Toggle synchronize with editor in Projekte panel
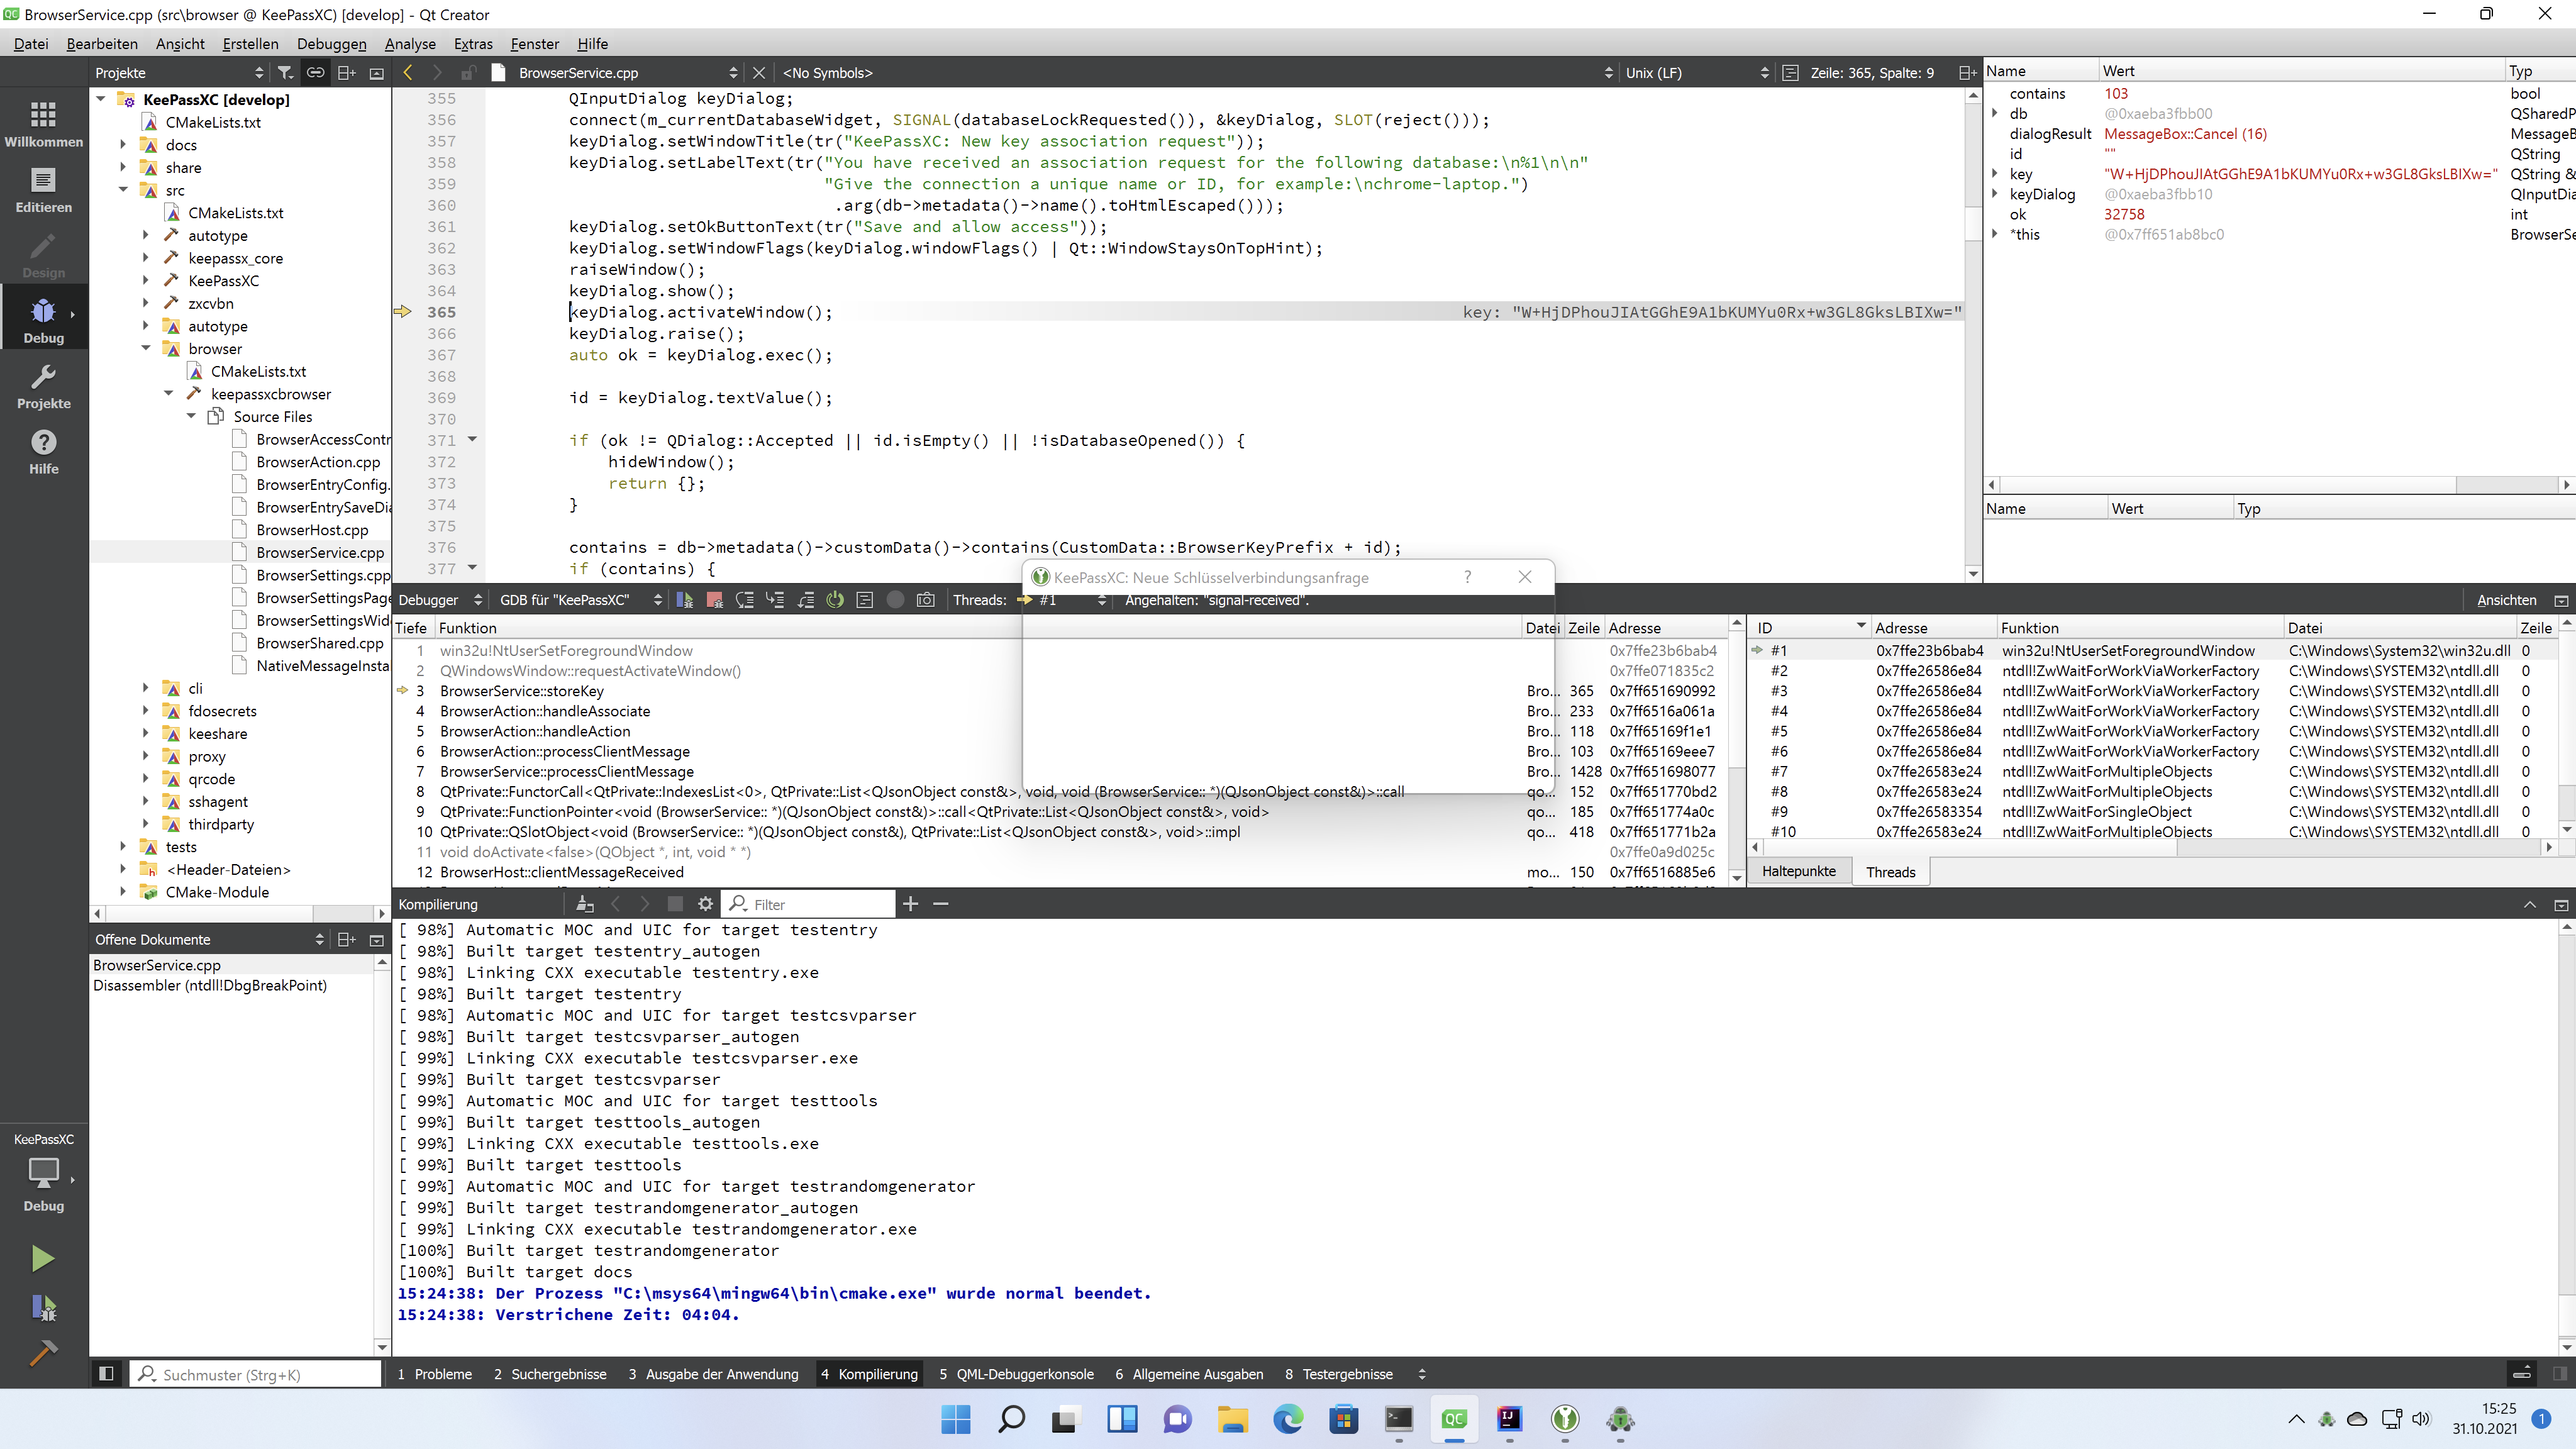This screenshot has height=1449, width=2576. (314, 72)
